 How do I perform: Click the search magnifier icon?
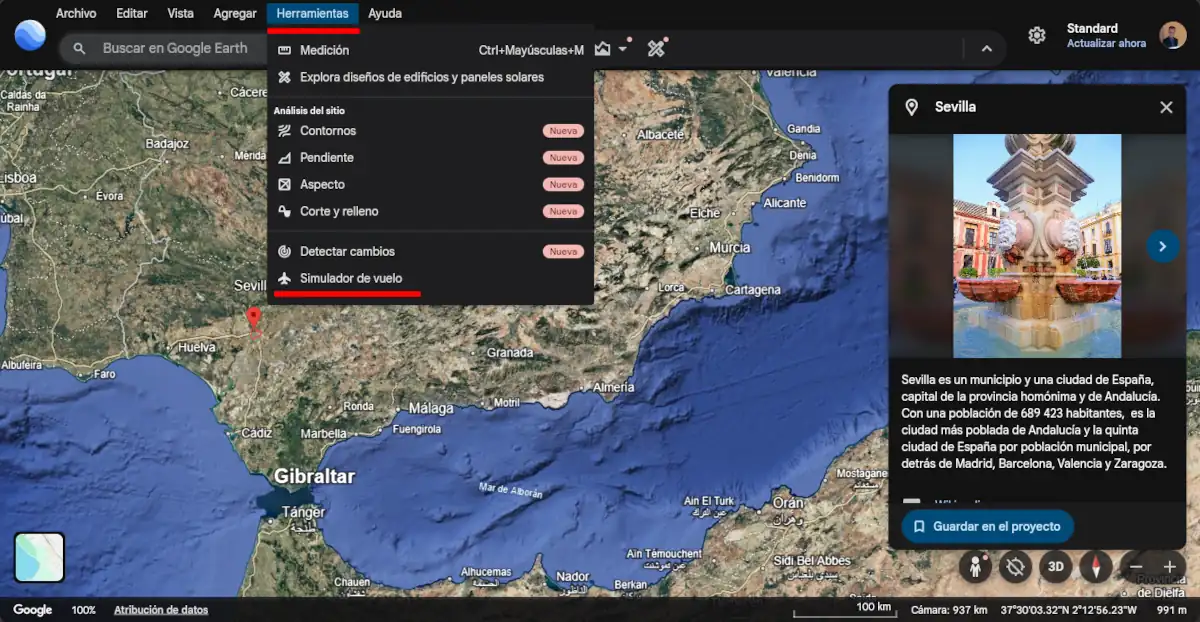[x=80, y=48]
